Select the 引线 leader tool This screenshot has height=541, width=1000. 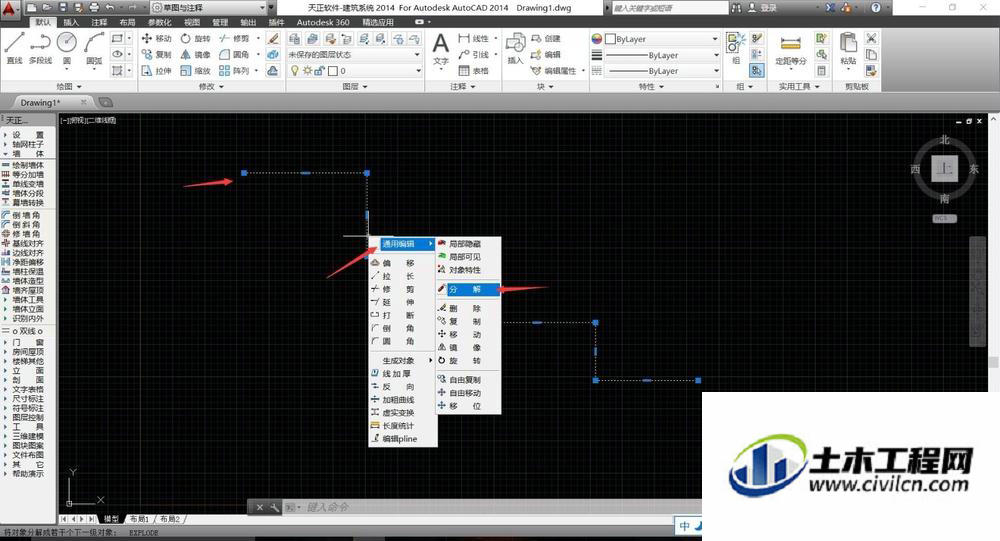[x=473, y=54]
